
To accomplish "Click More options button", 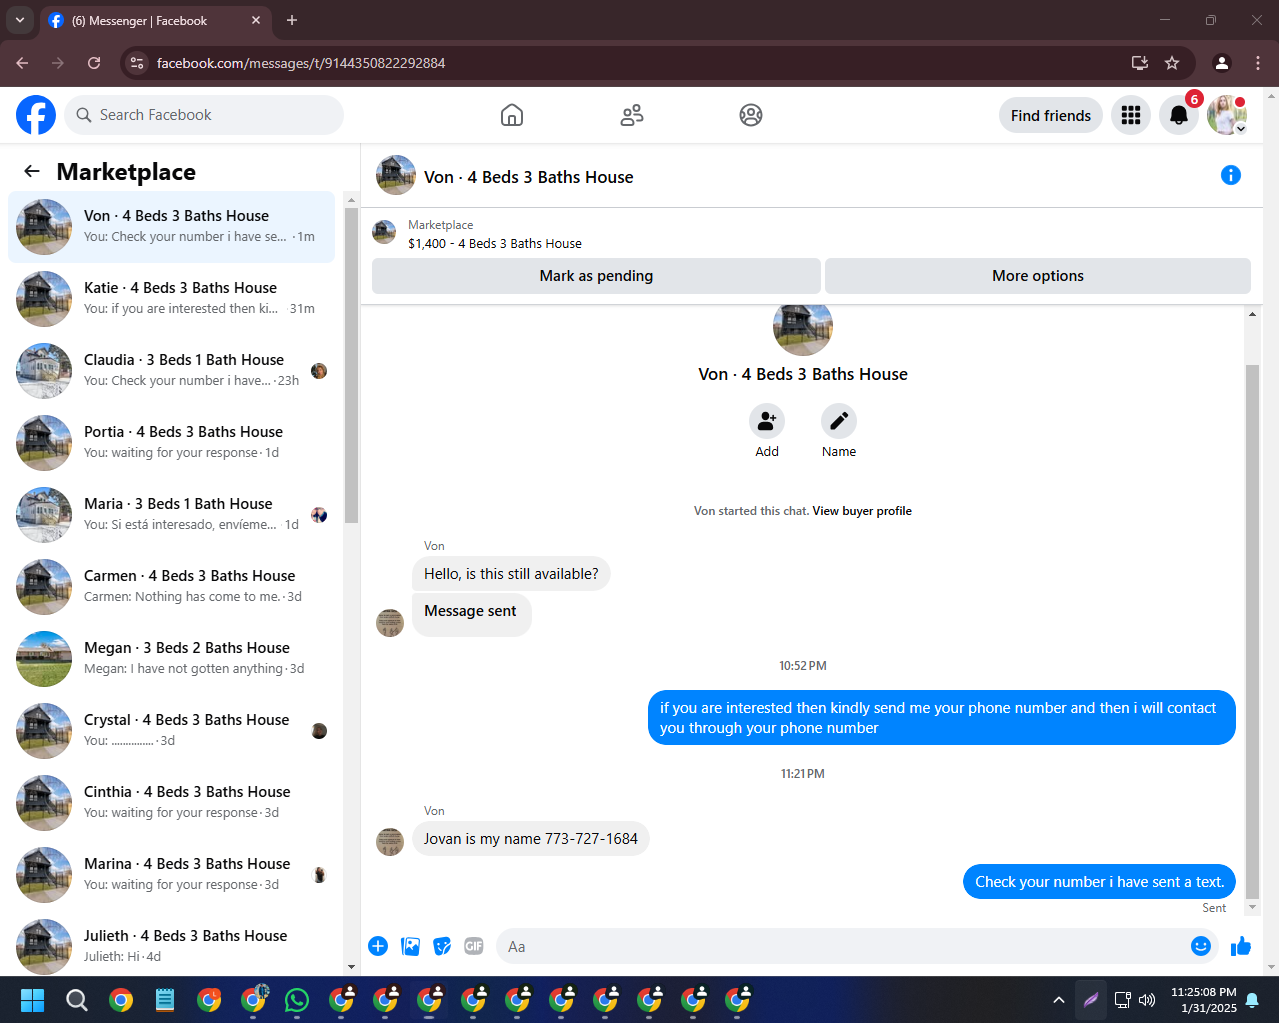I will click(1038, 276).
